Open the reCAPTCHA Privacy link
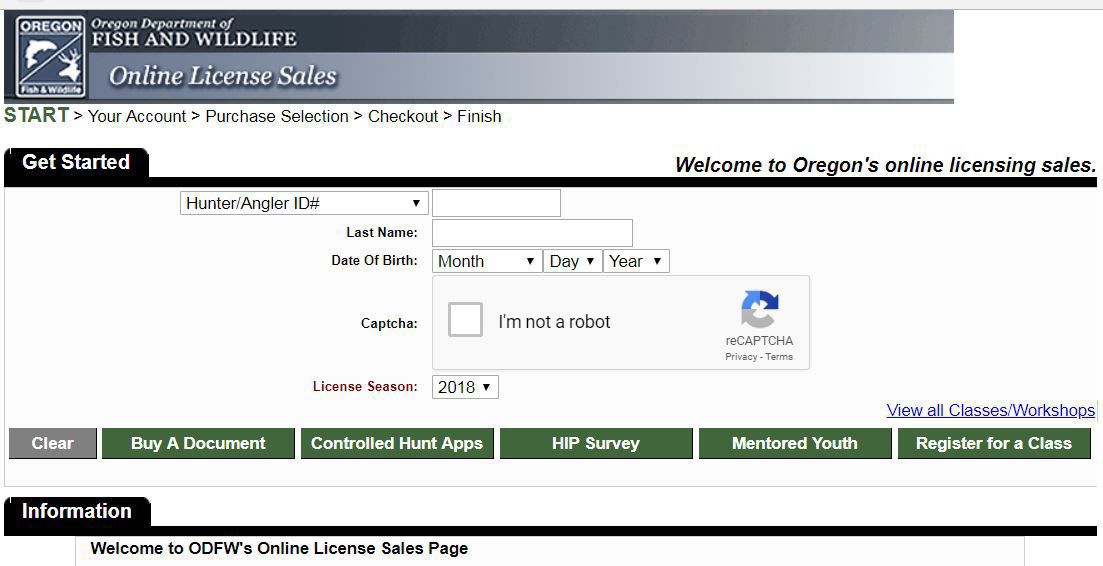1103x566 pixels. (741, 357)
